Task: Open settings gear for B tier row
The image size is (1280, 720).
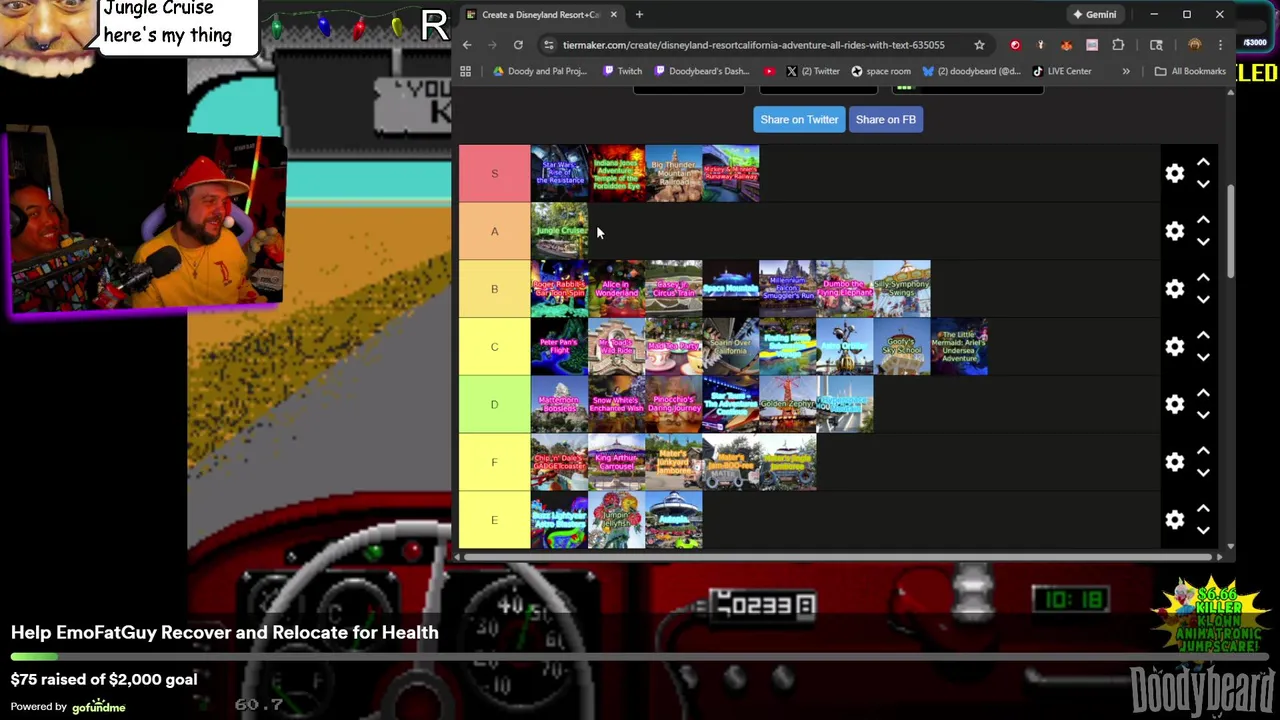Action: [x=1175, y=289]
